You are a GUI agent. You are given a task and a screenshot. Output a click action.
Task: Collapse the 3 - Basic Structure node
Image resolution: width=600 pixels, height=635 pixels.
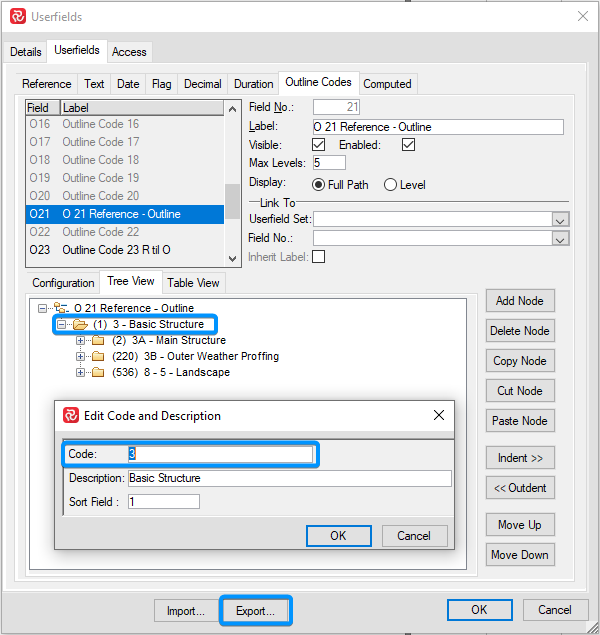(x=61, y=325)
